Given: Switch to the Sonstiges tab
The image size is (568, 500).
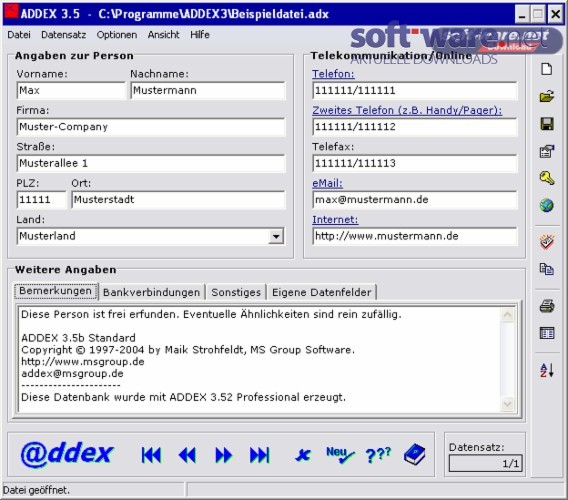Looking at the screenshot, I should (236, 292).
